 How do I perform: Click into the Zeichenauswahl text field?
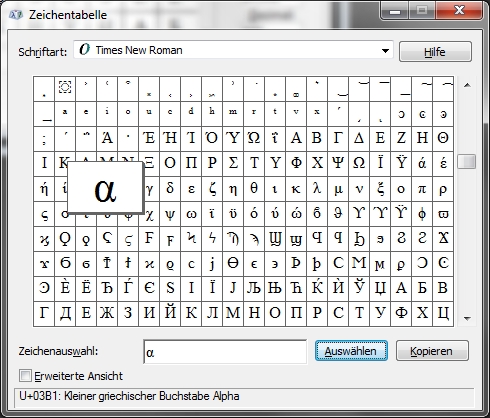(x=225, y=352)
